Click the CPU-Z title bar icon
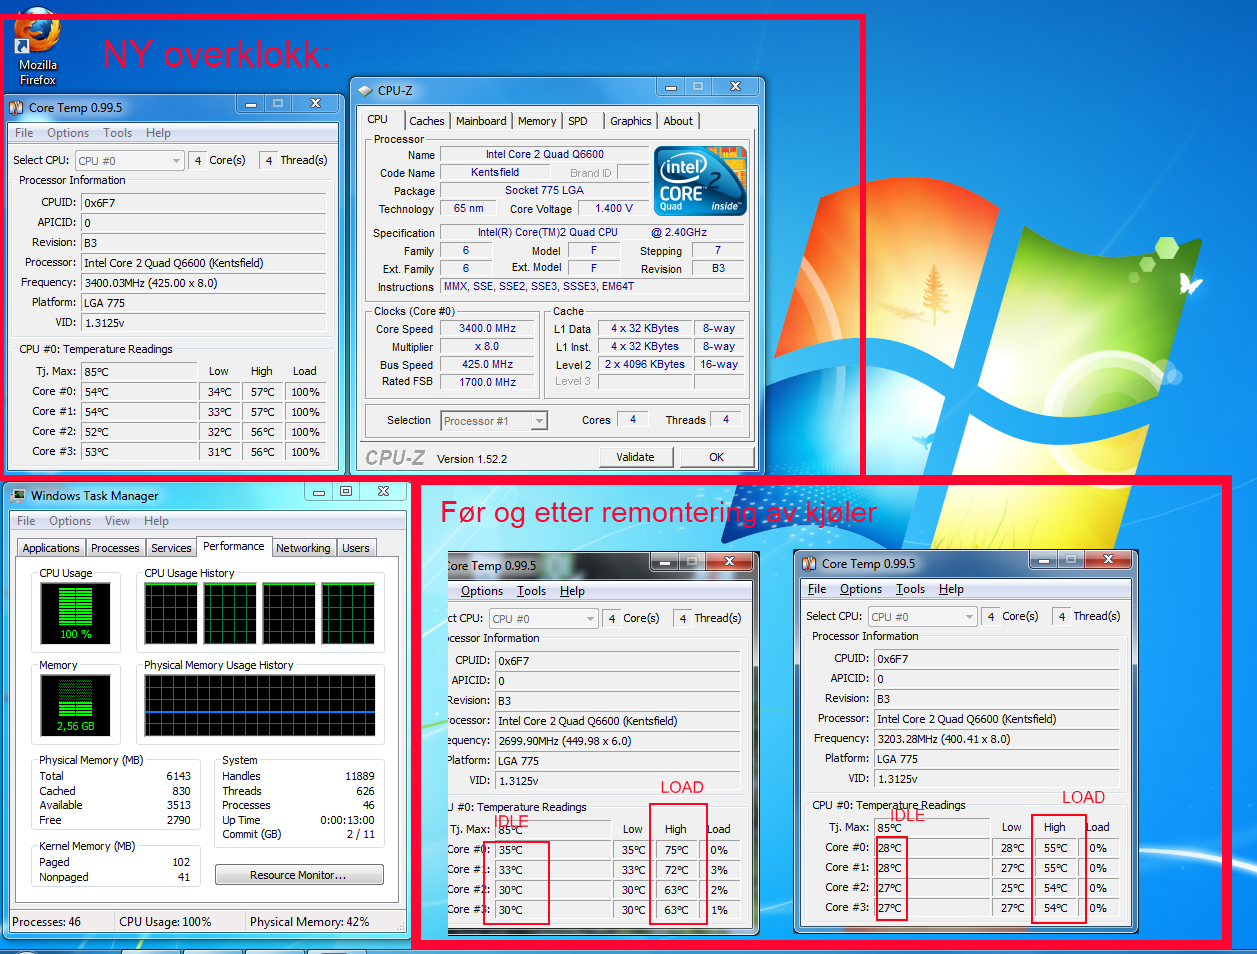The width and height of the screenshot is (1257, 954). point(365,90)
